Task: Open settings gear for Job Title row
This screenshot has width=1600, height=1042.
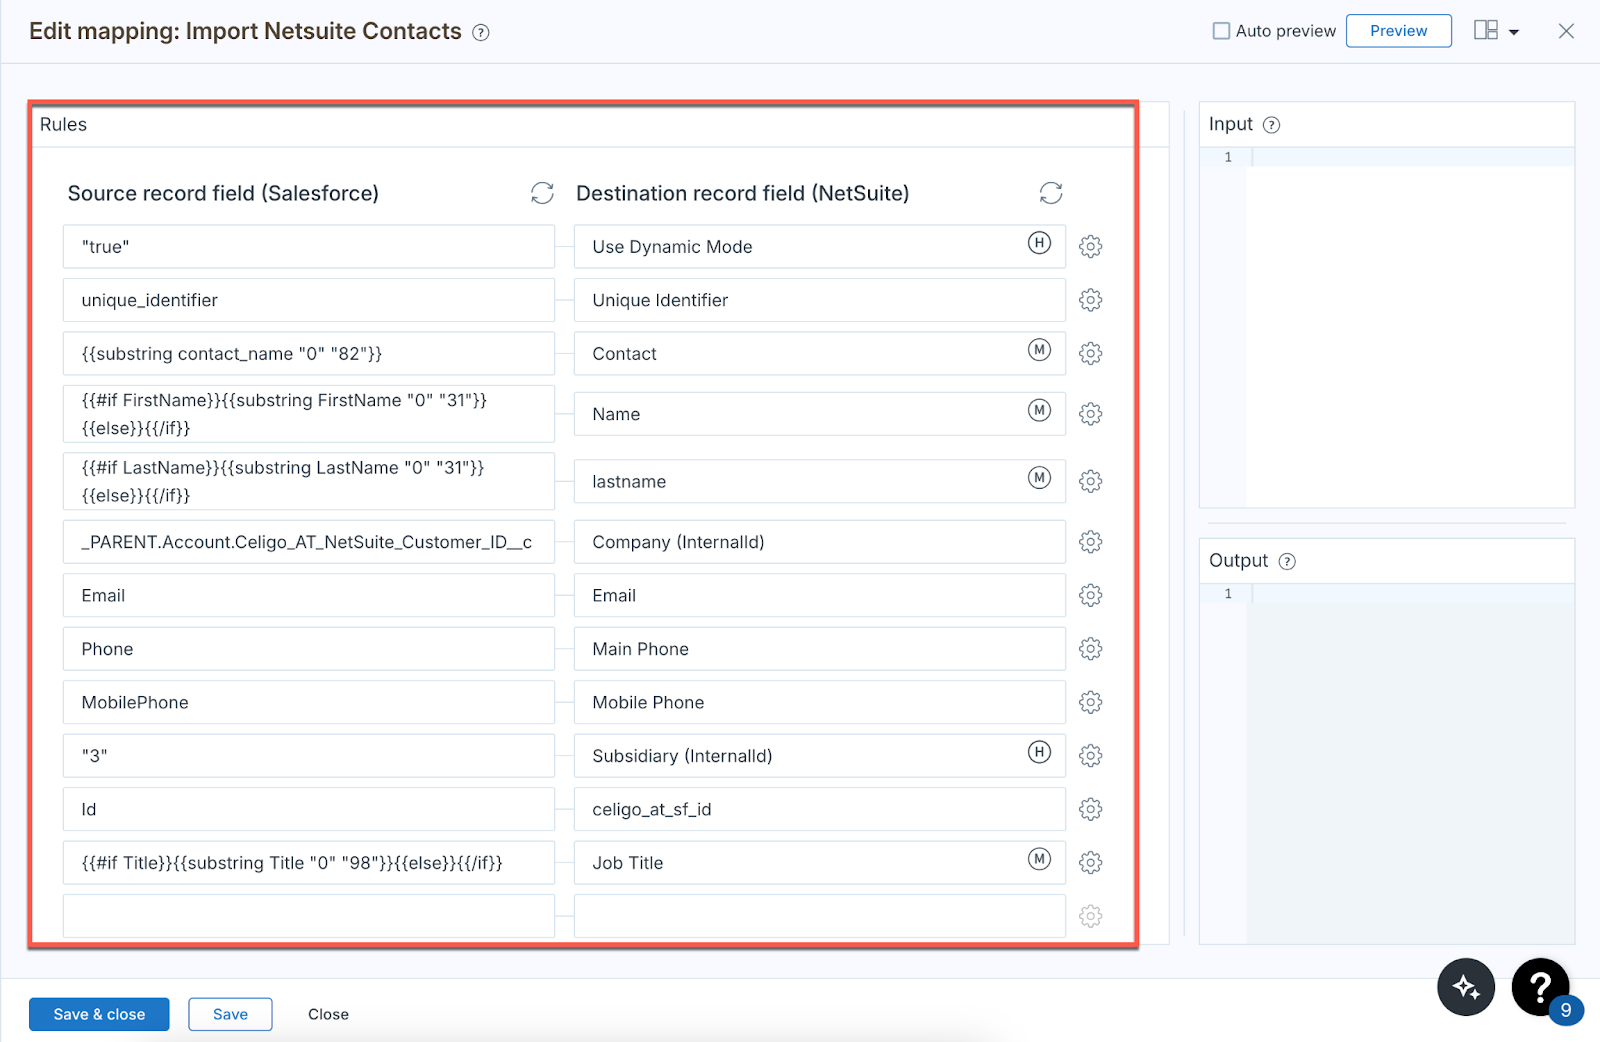Action: pos(1090,863)
